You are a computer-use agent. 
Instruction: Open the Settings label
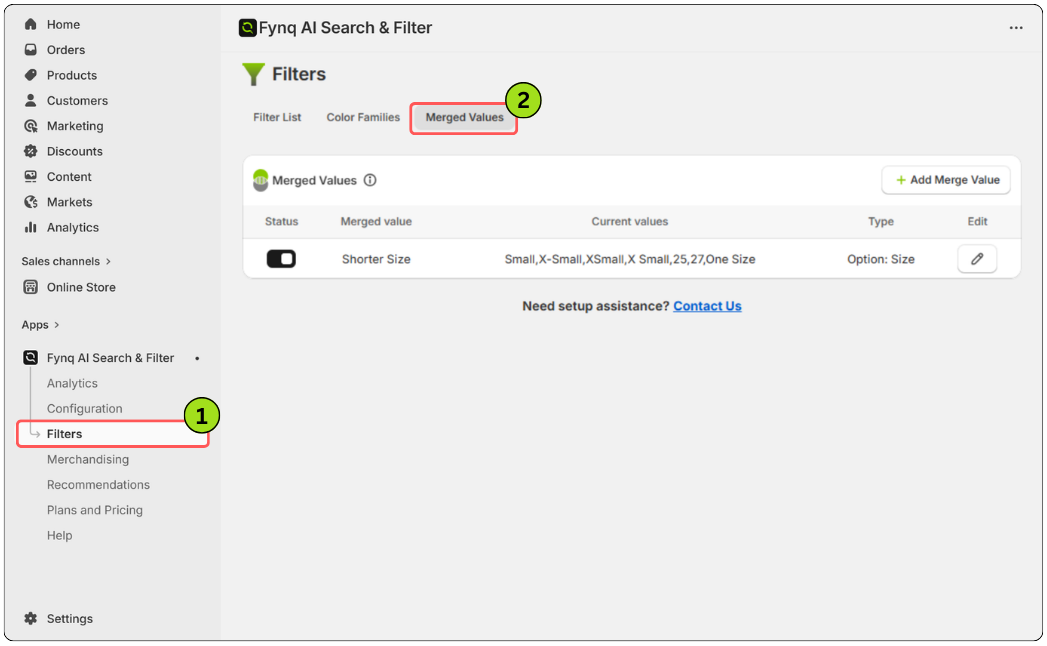pos(70,619)
